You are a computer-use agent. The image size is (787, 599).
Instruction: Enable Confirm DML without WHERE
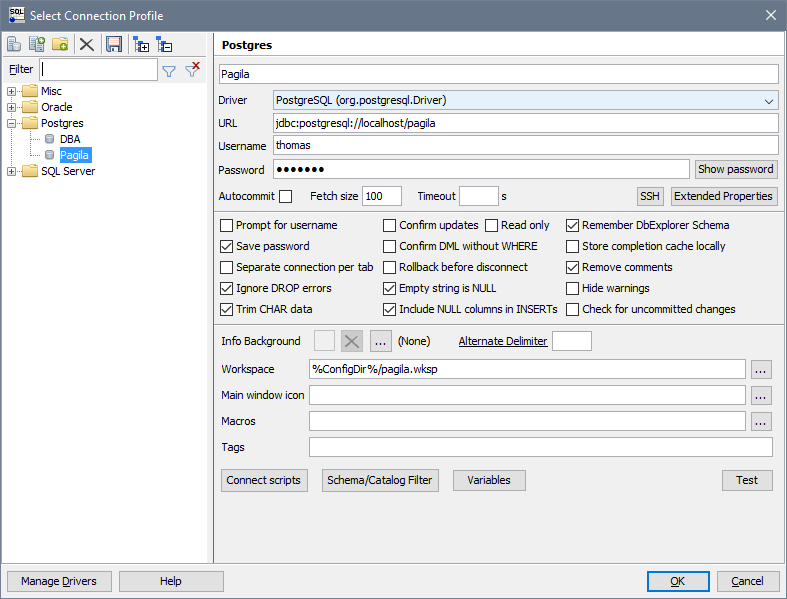389,247
